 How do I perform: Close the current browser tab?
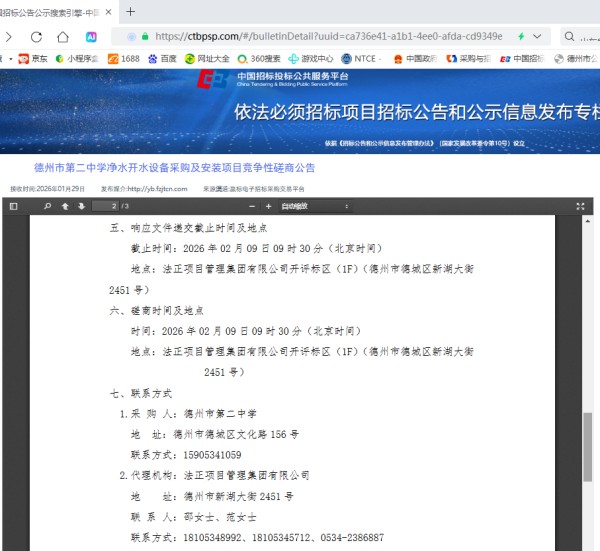coord(108,13)
